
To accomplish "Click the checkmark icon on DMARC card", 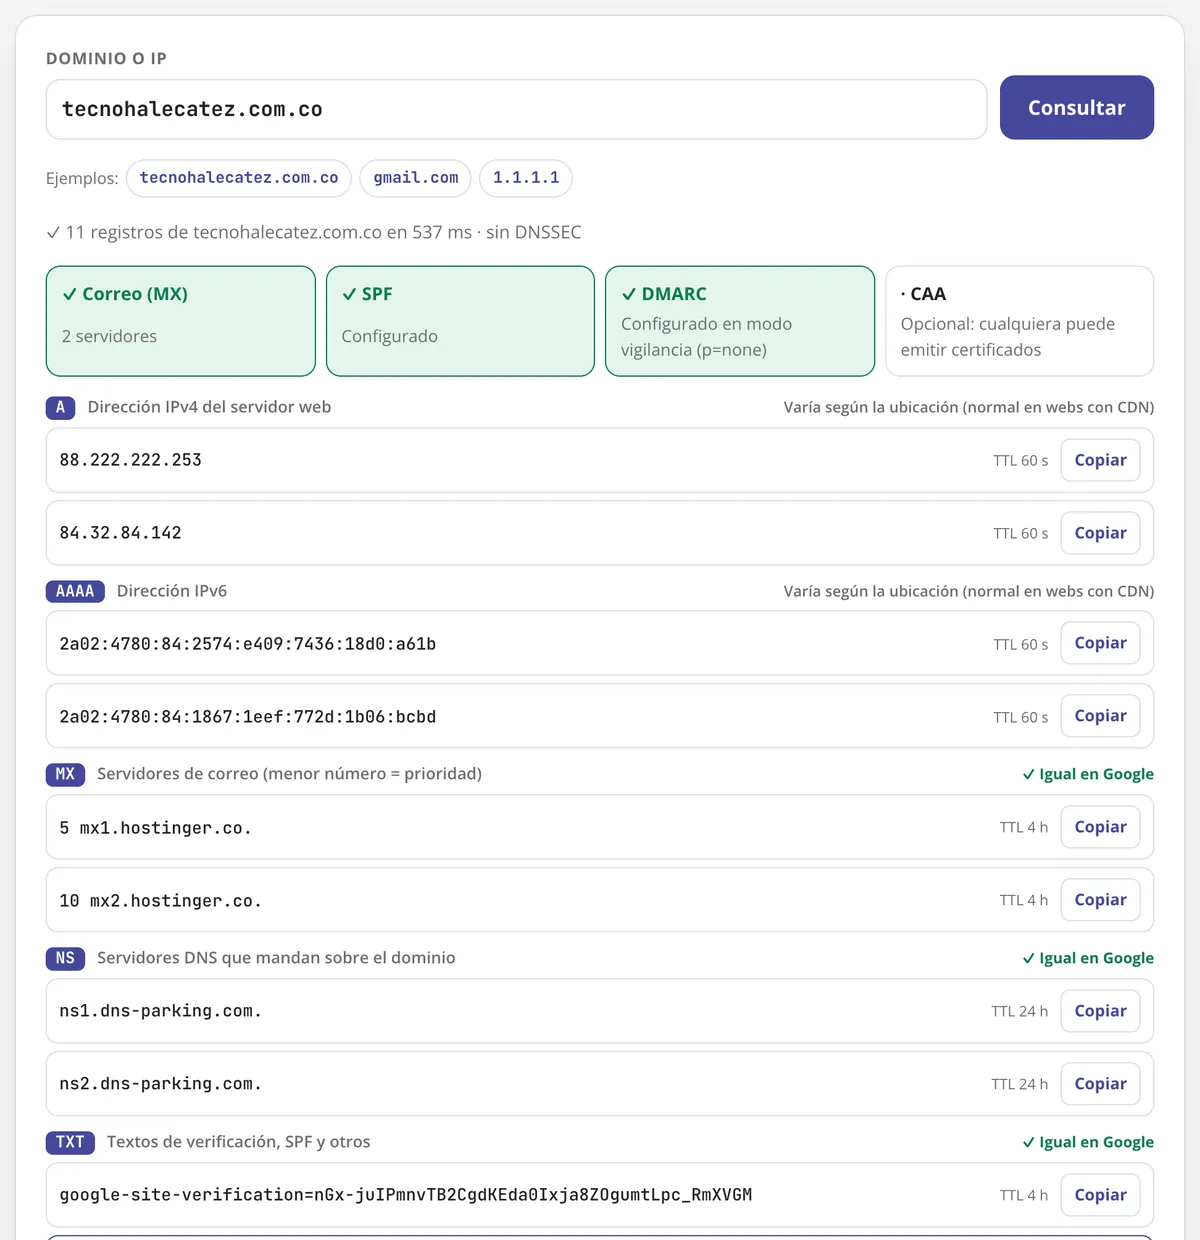I will click(x=629, y=294).
